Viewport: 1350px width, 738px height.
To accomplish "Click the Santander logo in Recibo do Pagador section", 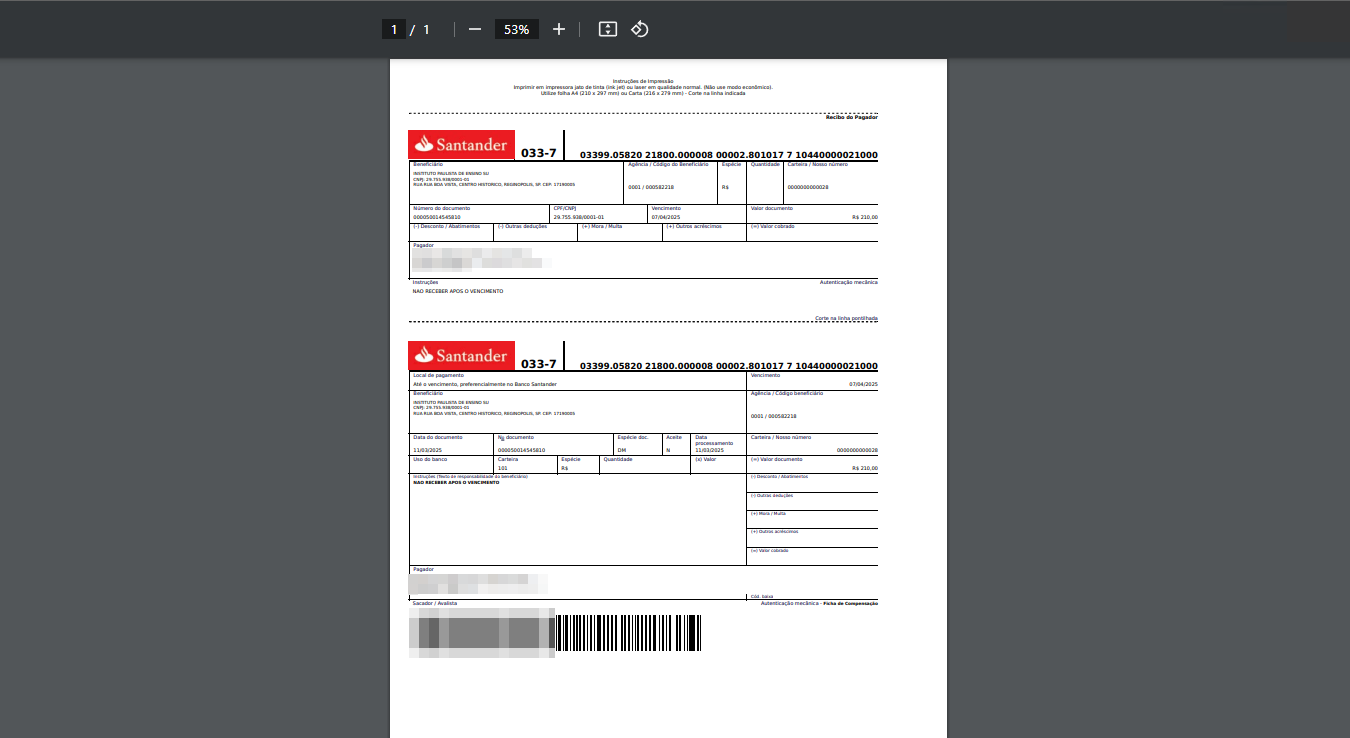I will click(462, 145).
